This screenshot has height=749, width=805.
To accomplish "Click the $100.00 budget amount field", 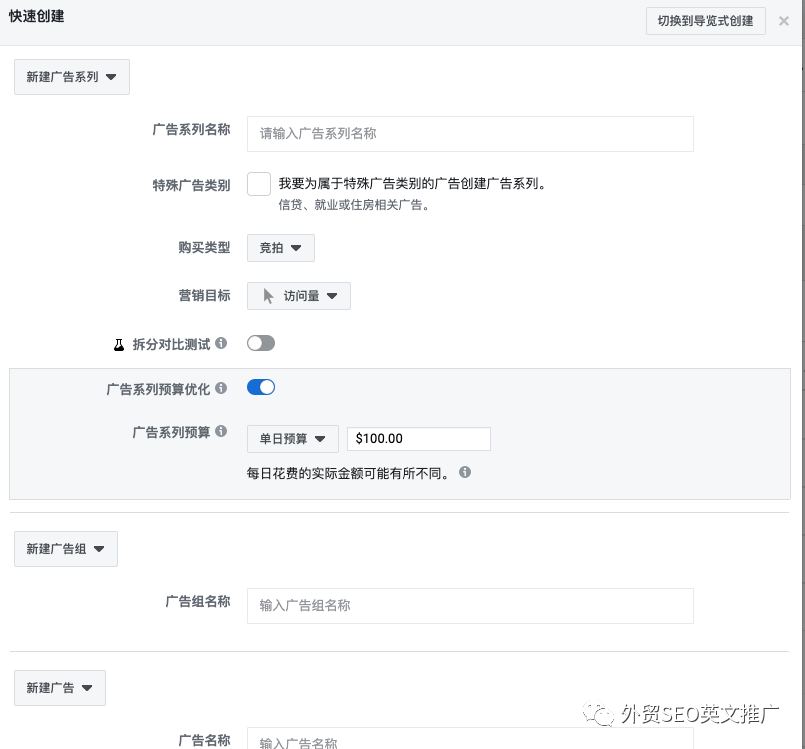I will click(418, 438).
